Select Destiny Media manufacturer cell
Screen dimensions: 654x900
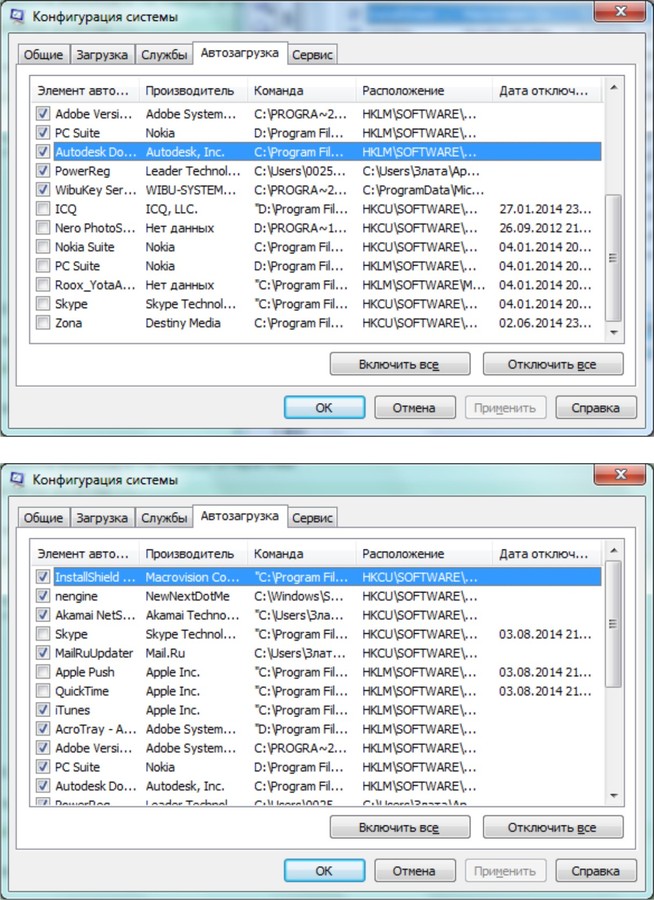tap(183, 323)
